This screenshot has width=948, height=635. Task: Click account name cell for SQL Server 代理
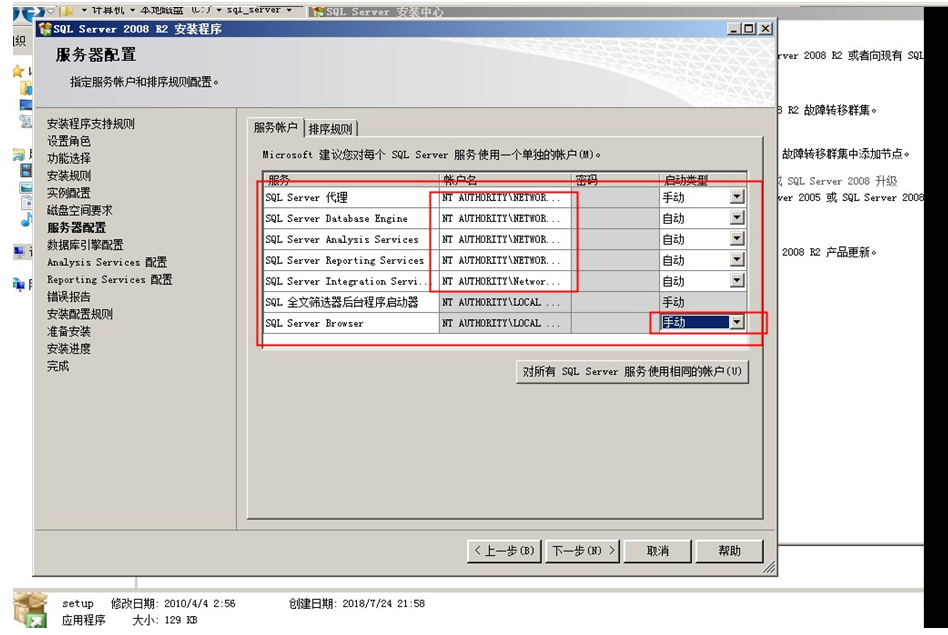(x=505, y=198)
